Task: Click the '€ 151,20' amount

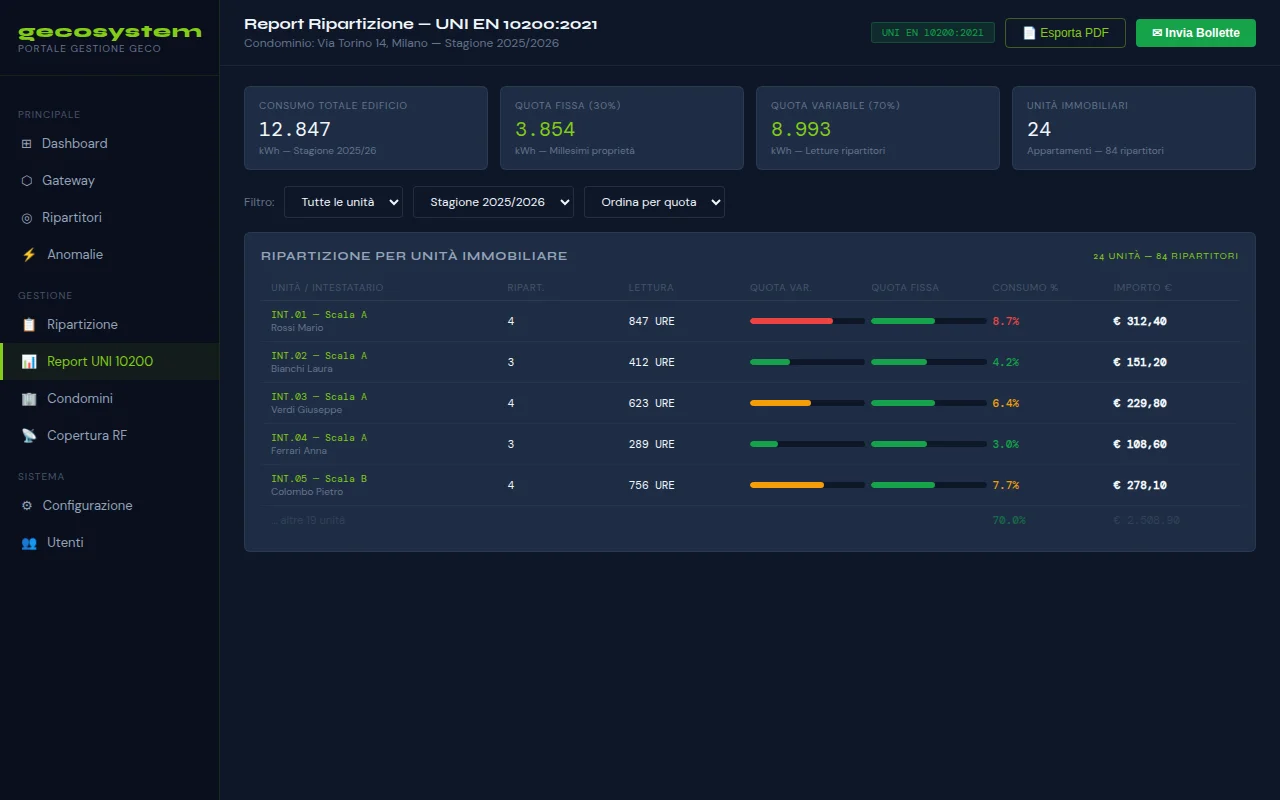Action: tap(1140, 362)
